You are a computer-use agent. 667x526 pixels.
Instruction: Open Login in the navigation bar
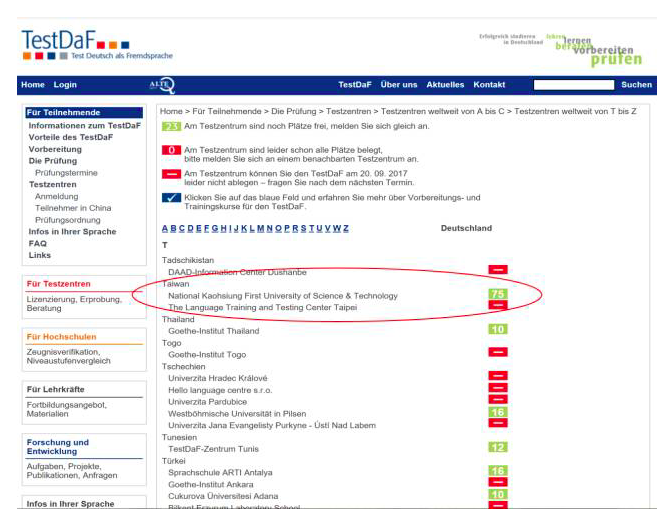click(65, 85)
